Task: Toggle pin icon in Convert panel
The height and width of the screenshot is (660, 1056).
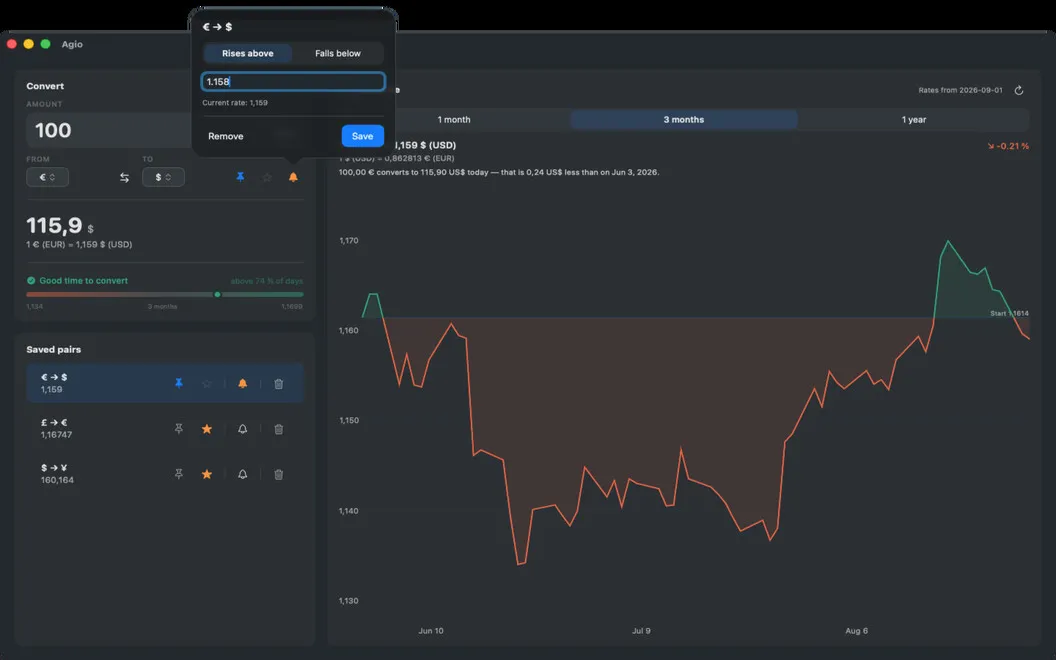Action: (x=240, y=177)
